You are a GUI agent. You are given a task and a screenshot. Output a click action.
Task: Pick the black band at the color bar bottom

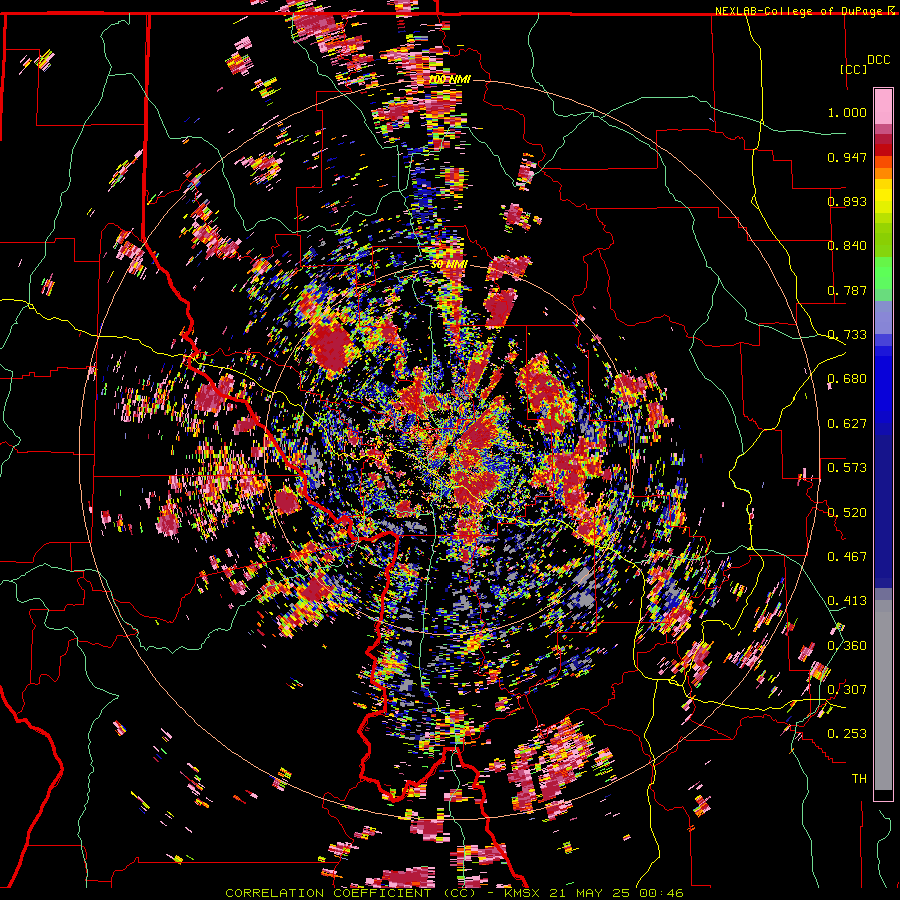883,795
